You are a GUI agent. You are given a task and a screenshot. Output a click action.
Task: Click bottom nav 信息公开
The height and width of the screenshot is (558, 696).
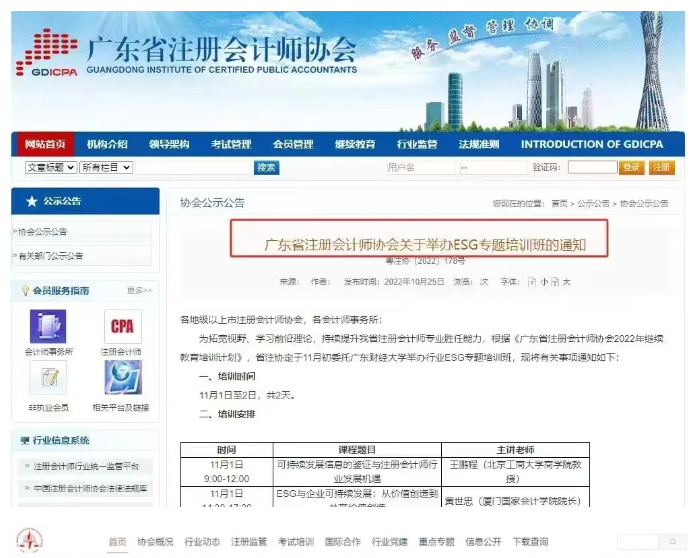point(483,542)
